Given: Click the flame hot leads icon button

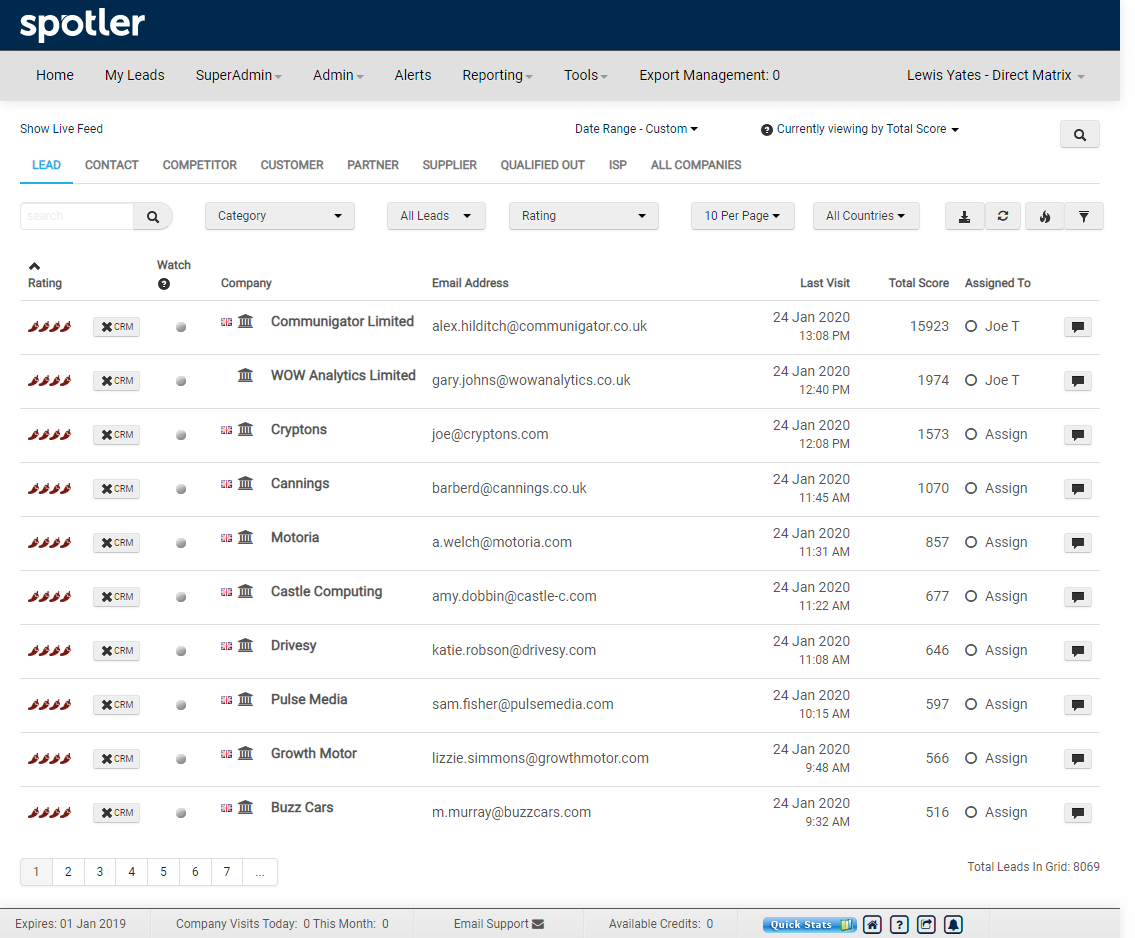Looking at the screenshot, I should (x=1045, y=216).
